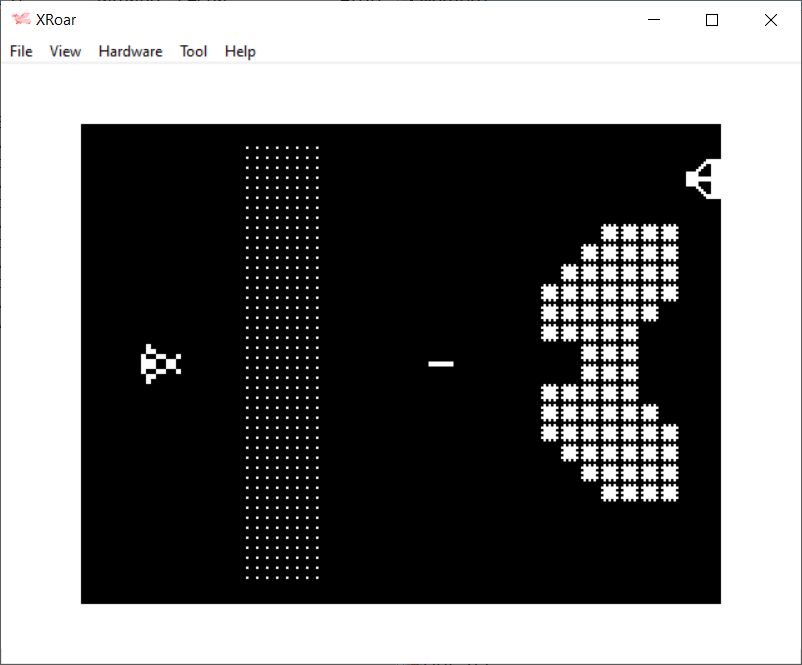Click the top row of the dotted barrier
This screenshot has width=802, height=665.
(282, 148)
